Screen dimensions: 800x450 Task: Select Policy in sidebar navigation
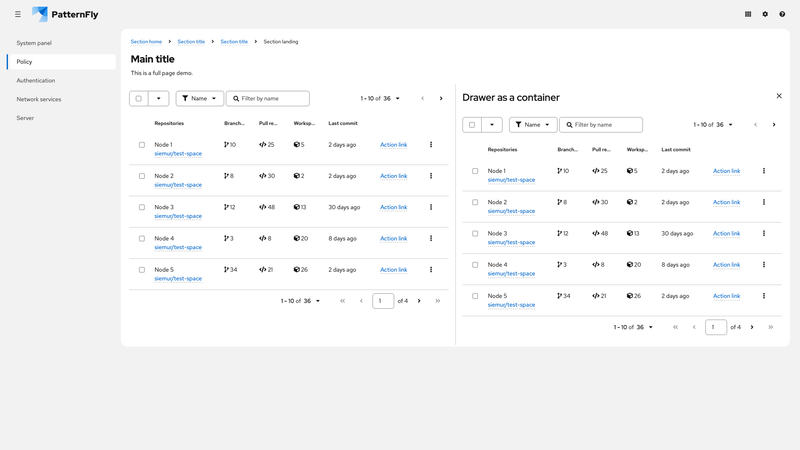(x=61, y=62)
